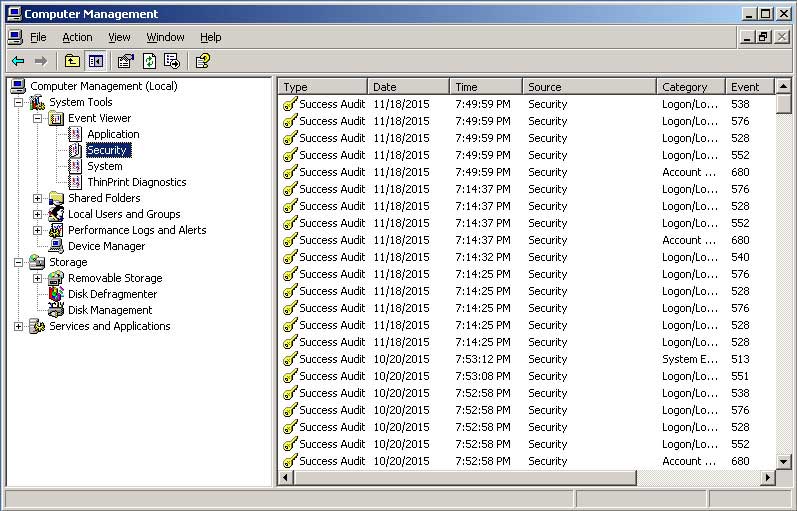Expand Performance Logs and Alerts node
This screenshot has width=797, height=511.
tap(38, 230)
